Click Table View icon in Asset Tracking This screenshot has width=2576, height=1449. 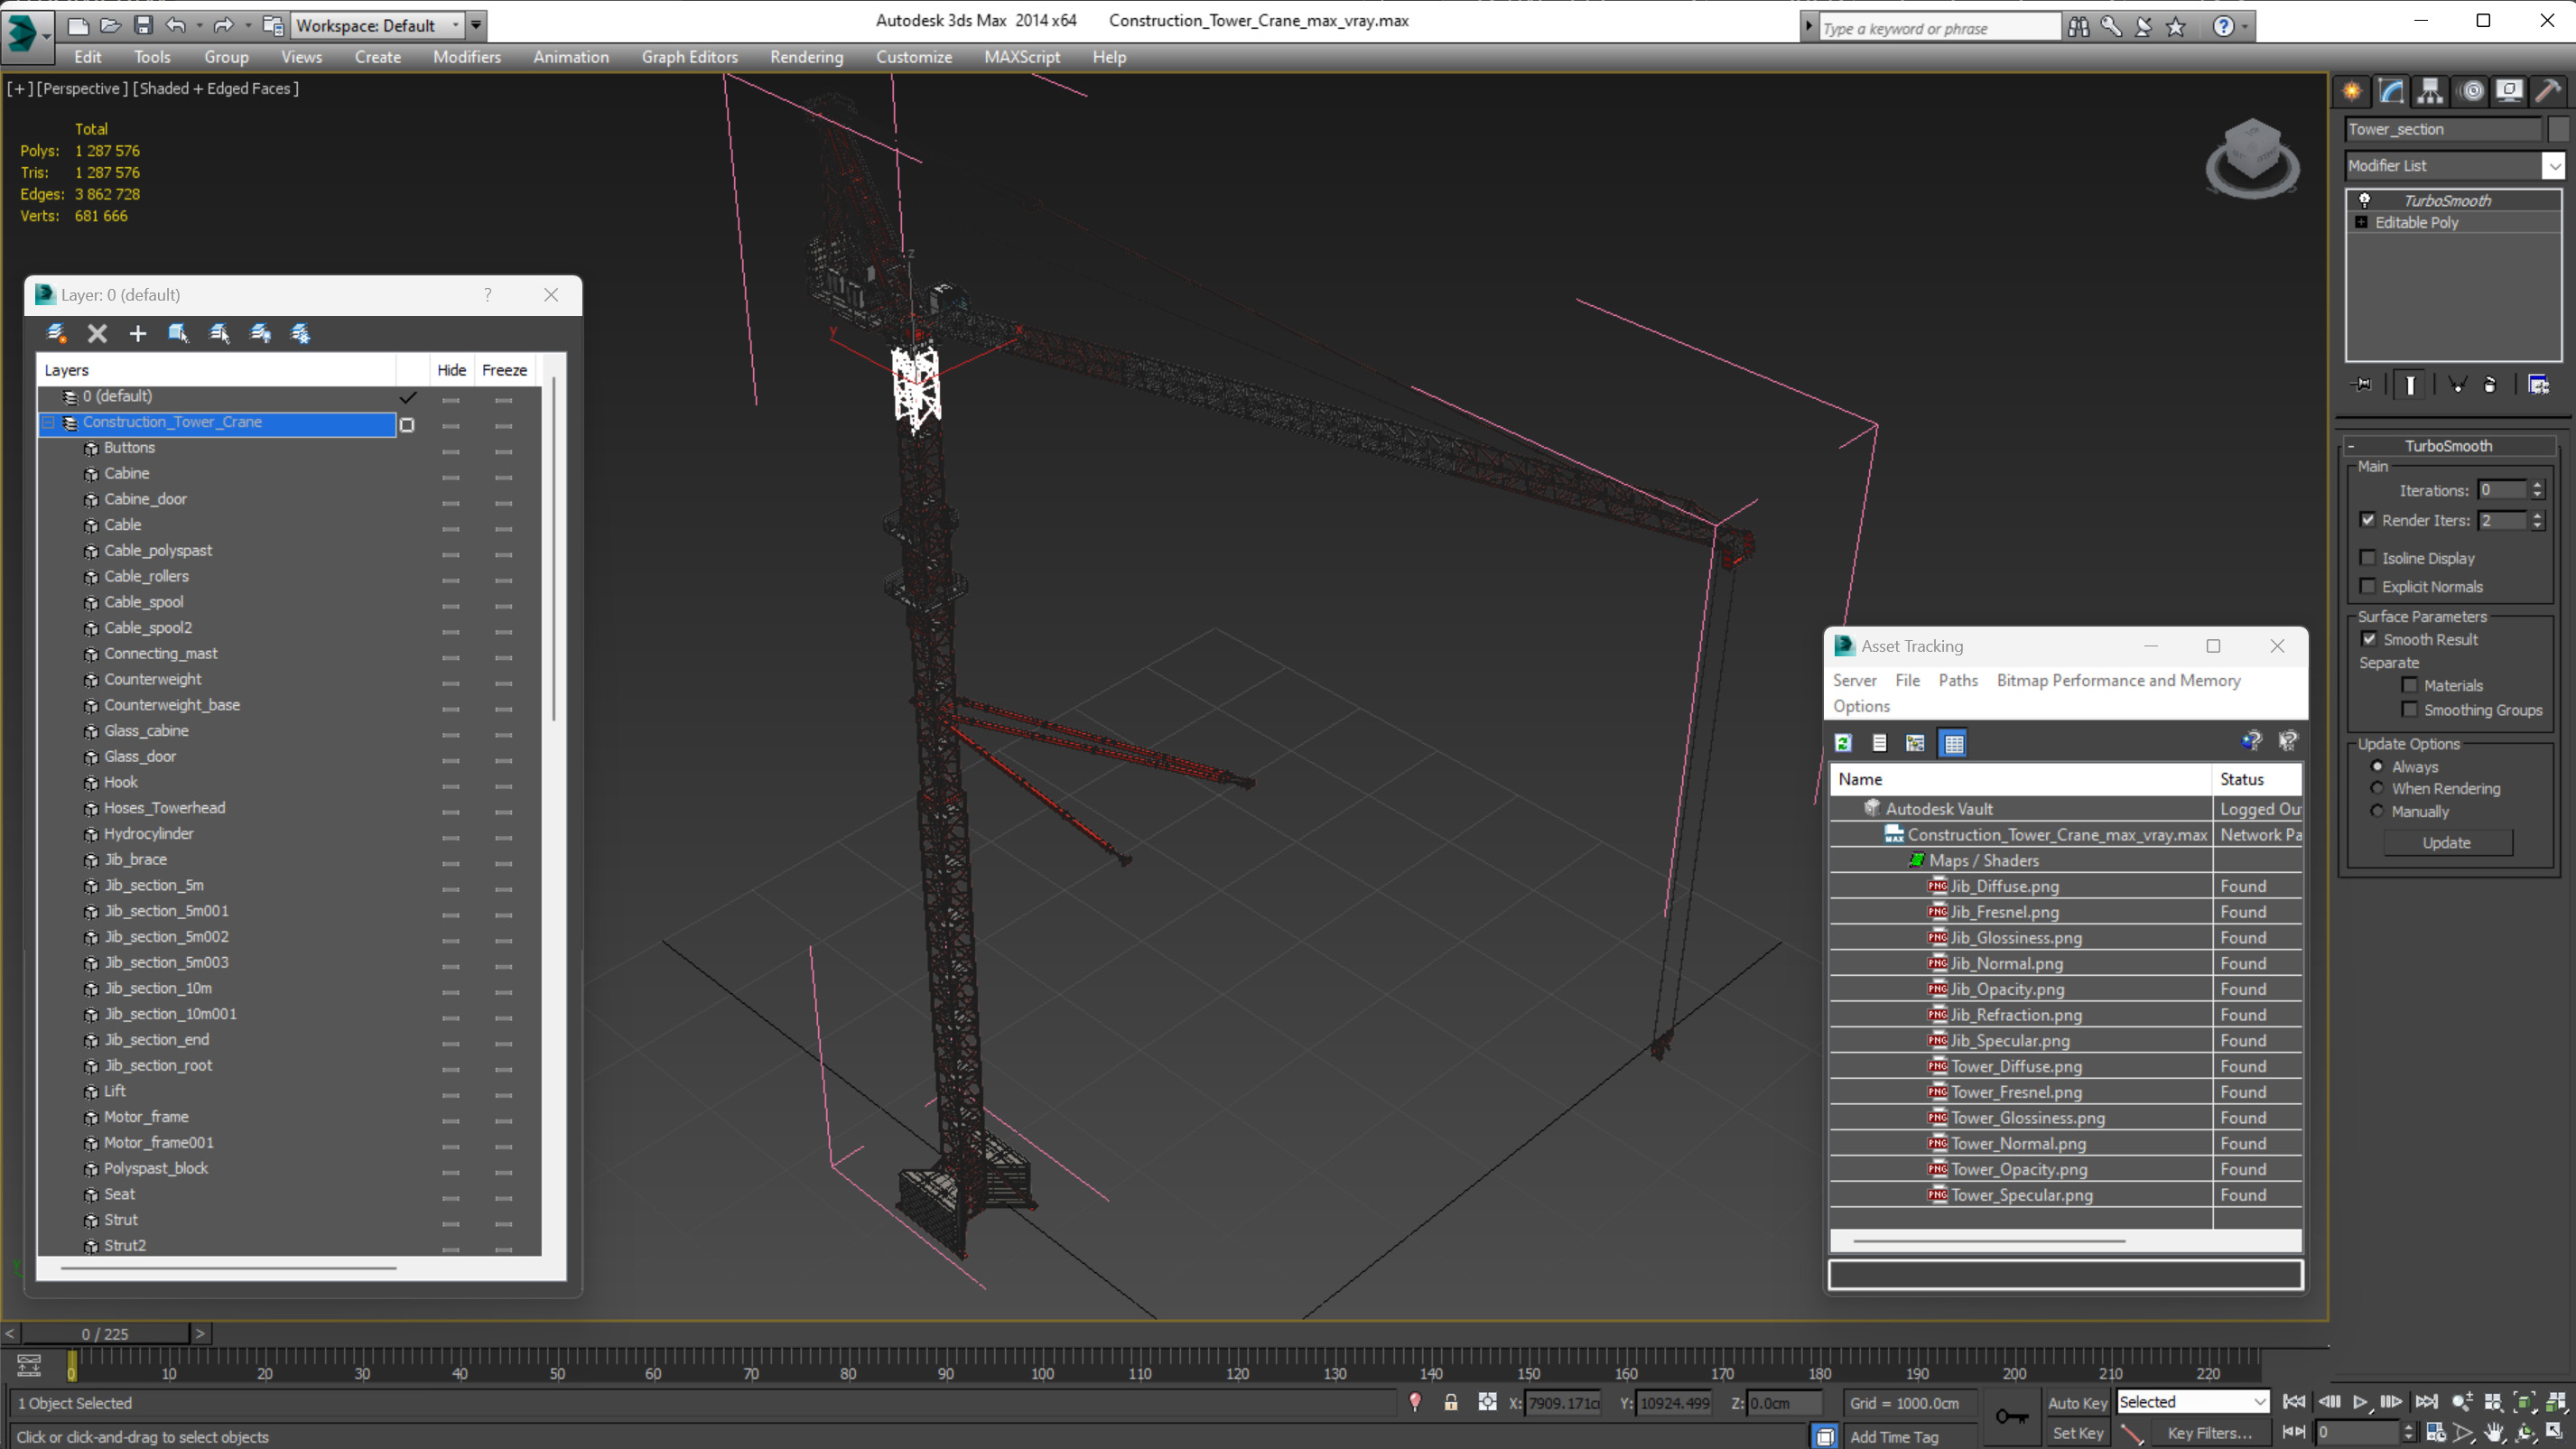pos(1953,743)
